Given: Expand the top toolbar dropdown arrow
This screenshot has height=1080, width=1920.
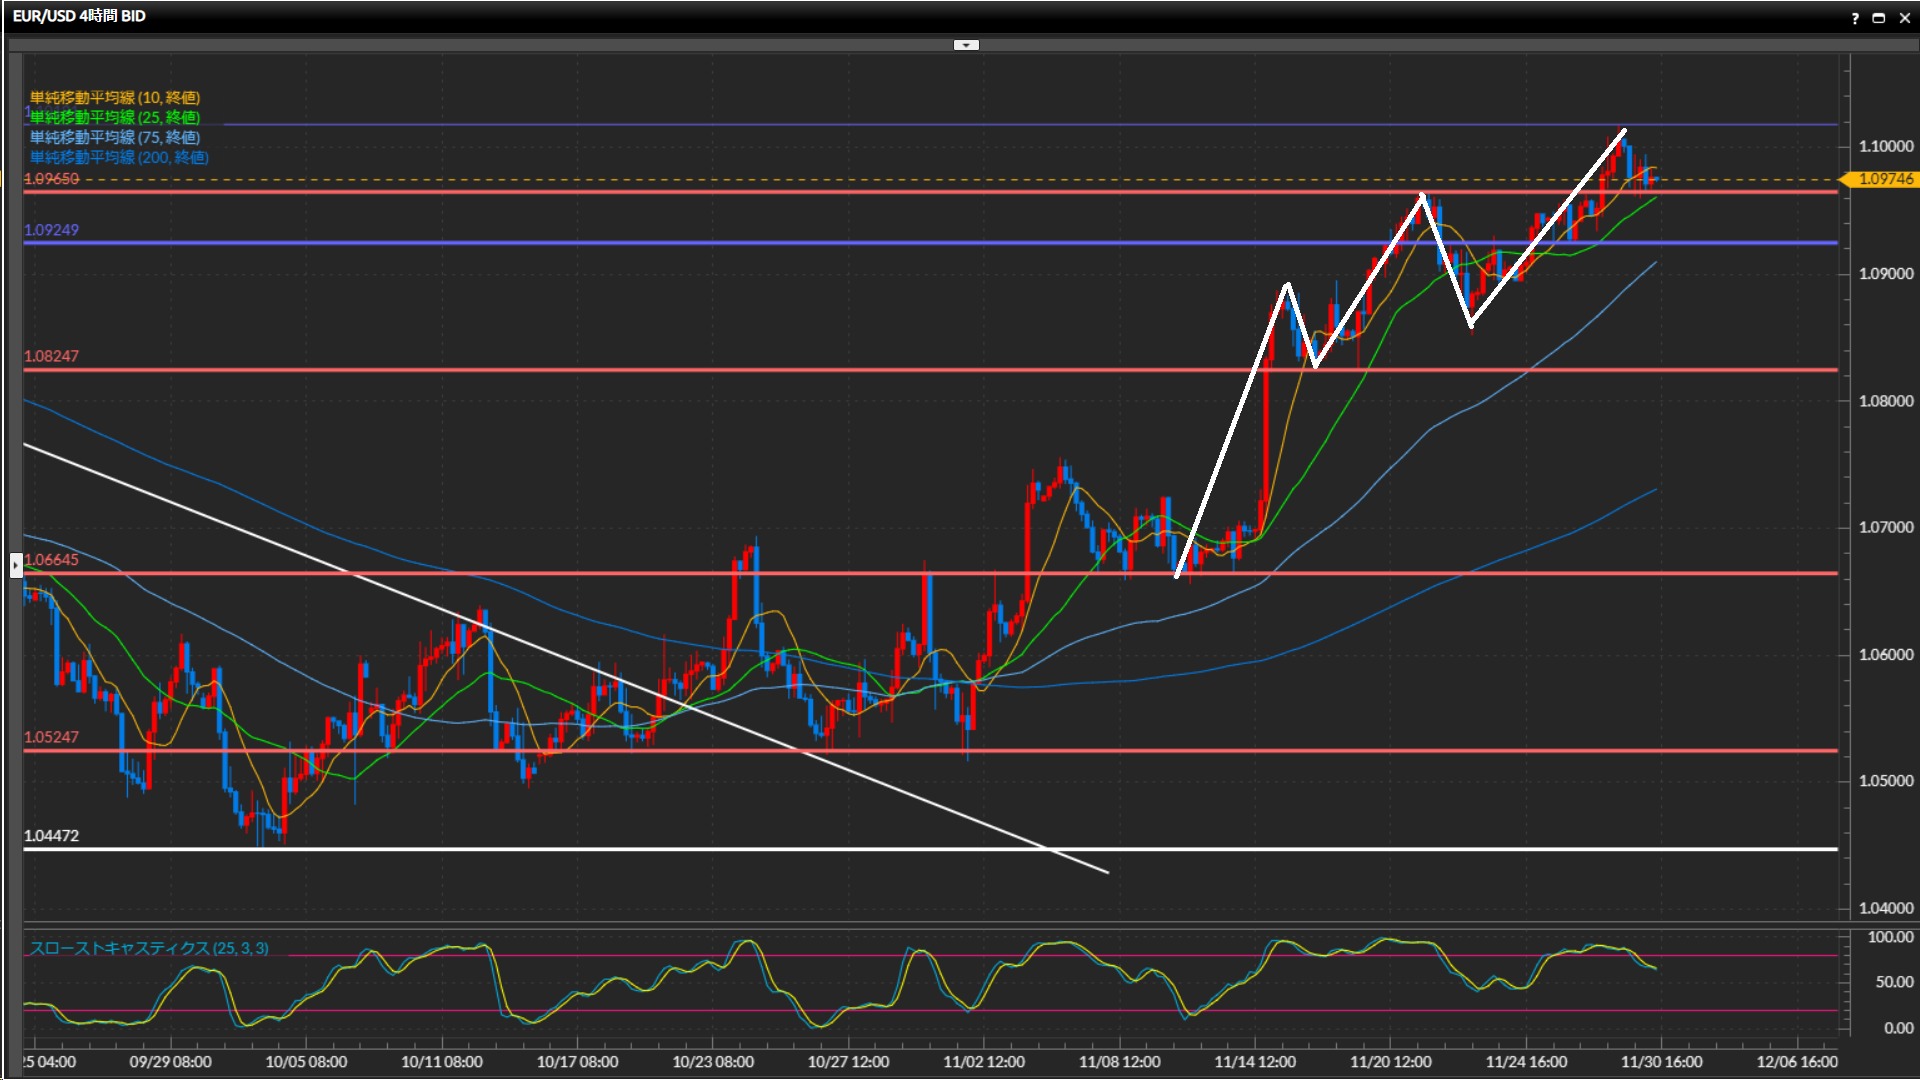Looking at the screenshot, I should pos(965,45).
